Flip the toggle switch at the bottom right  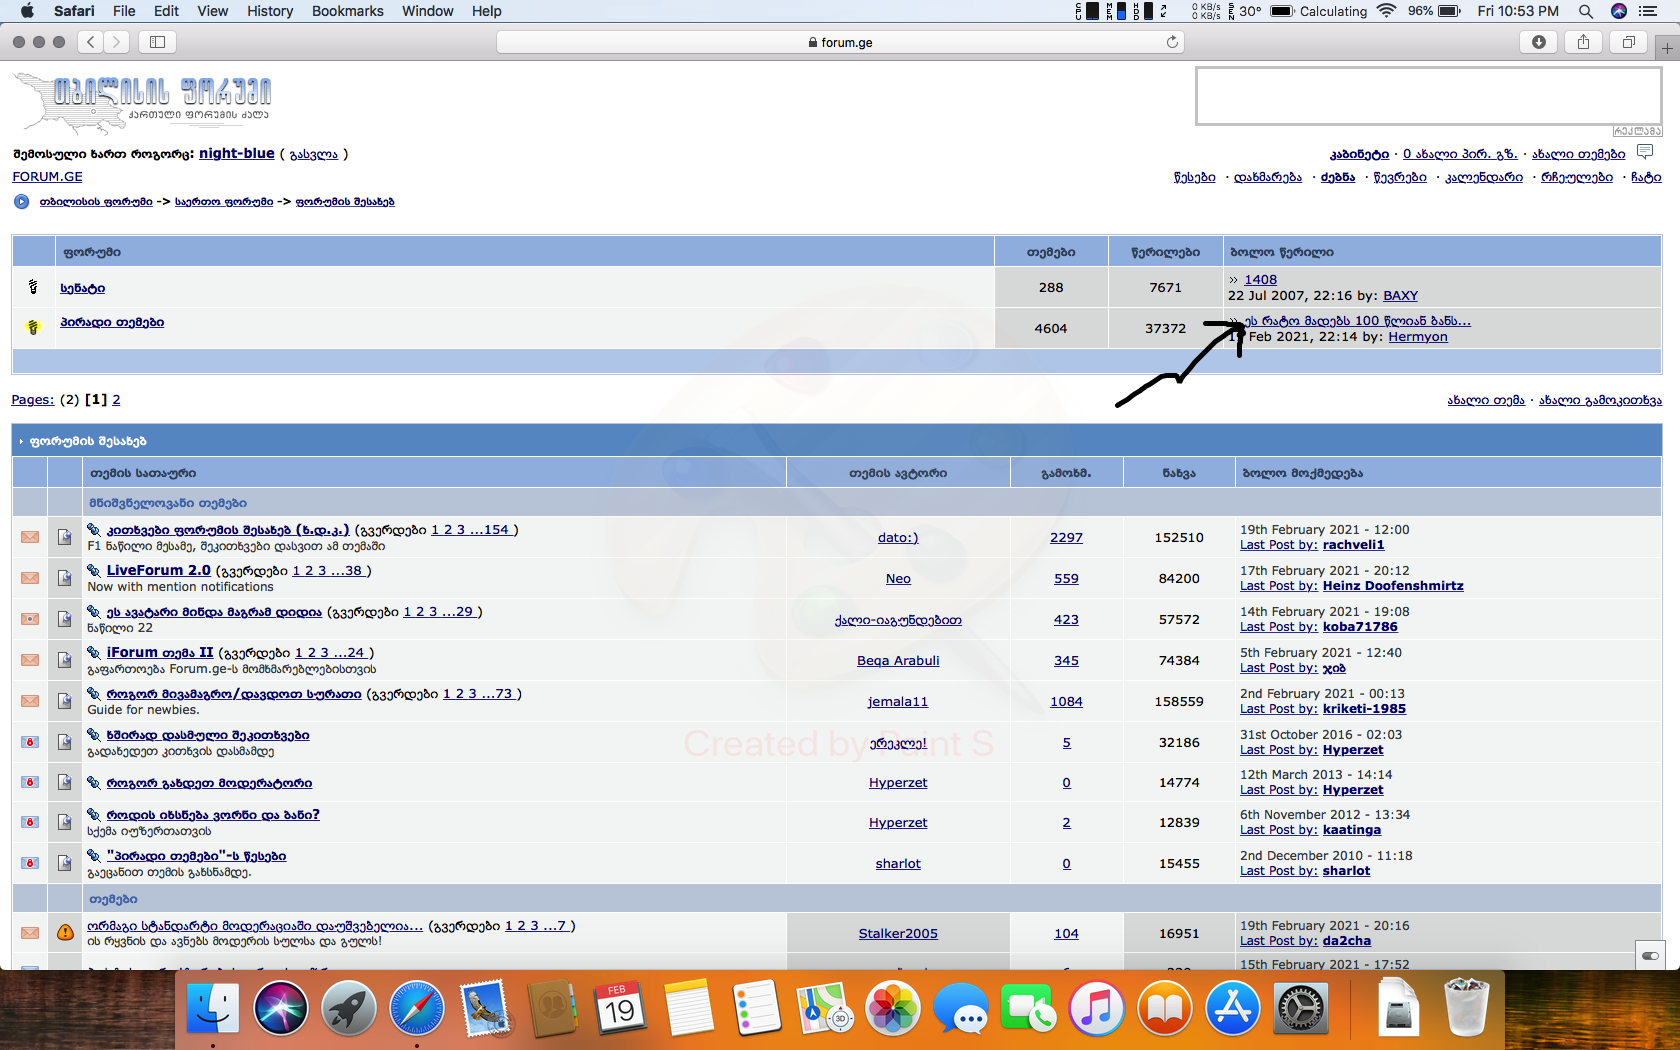click(x=1651, y=956)
